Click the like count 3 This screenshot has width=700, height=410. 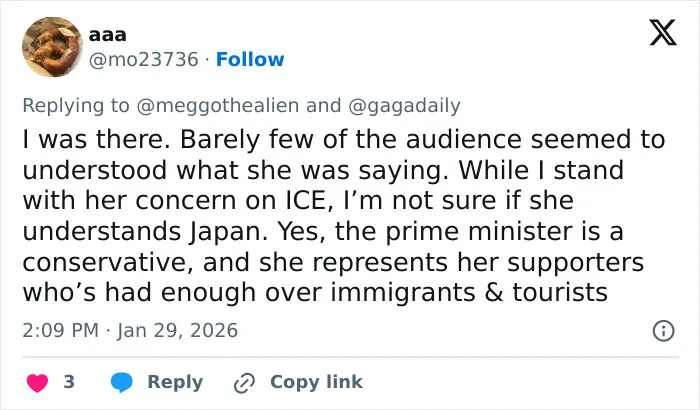[x=69, y=382]
